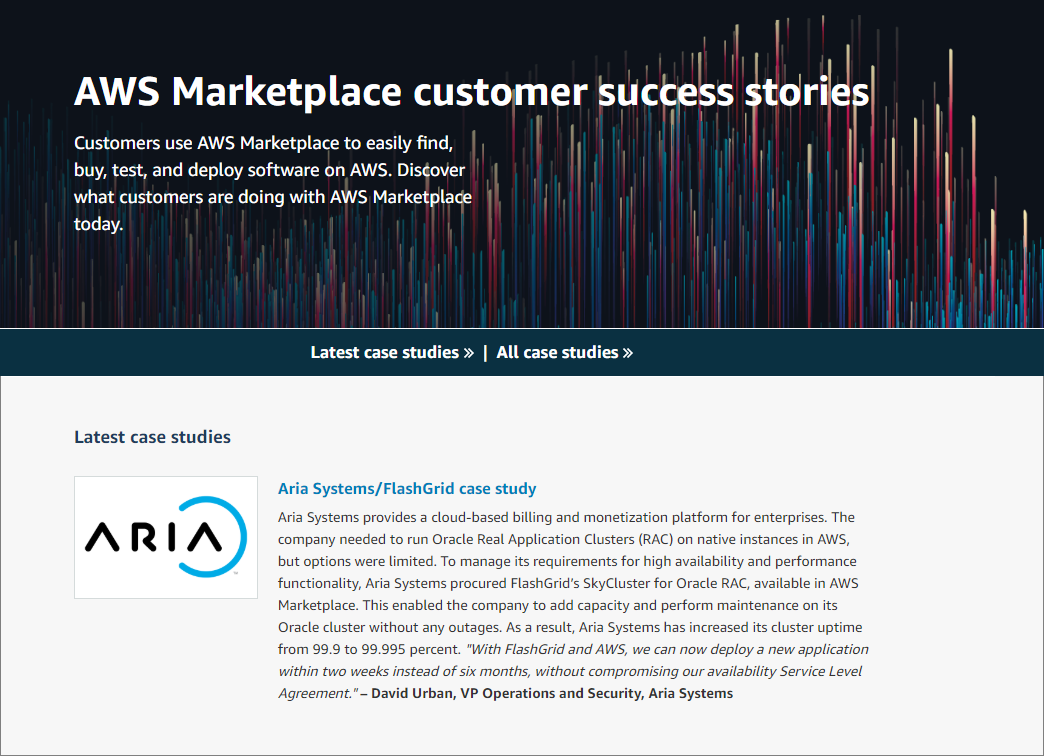Viewport: 1044px width, 756px height.
Task: Click the David Urban attribution text
Action: coord(552,693)
